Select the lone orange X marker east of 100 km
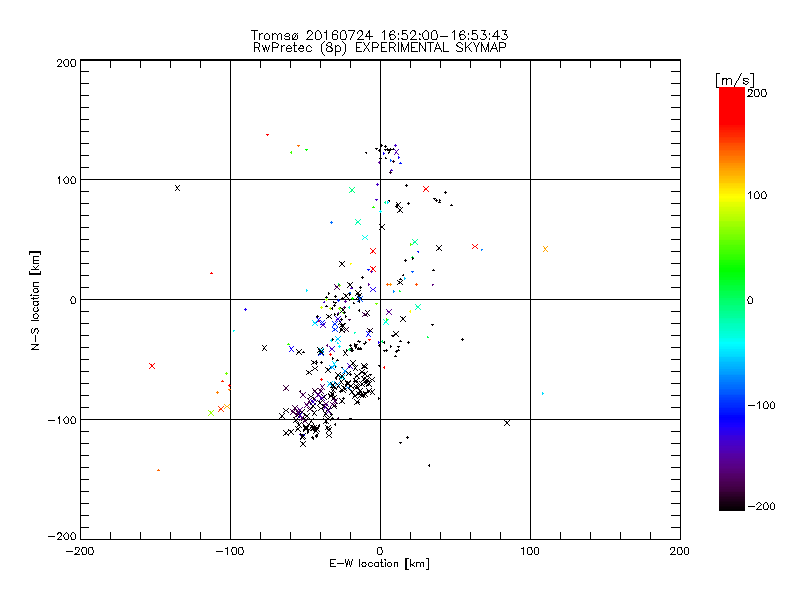 (545, 249)
